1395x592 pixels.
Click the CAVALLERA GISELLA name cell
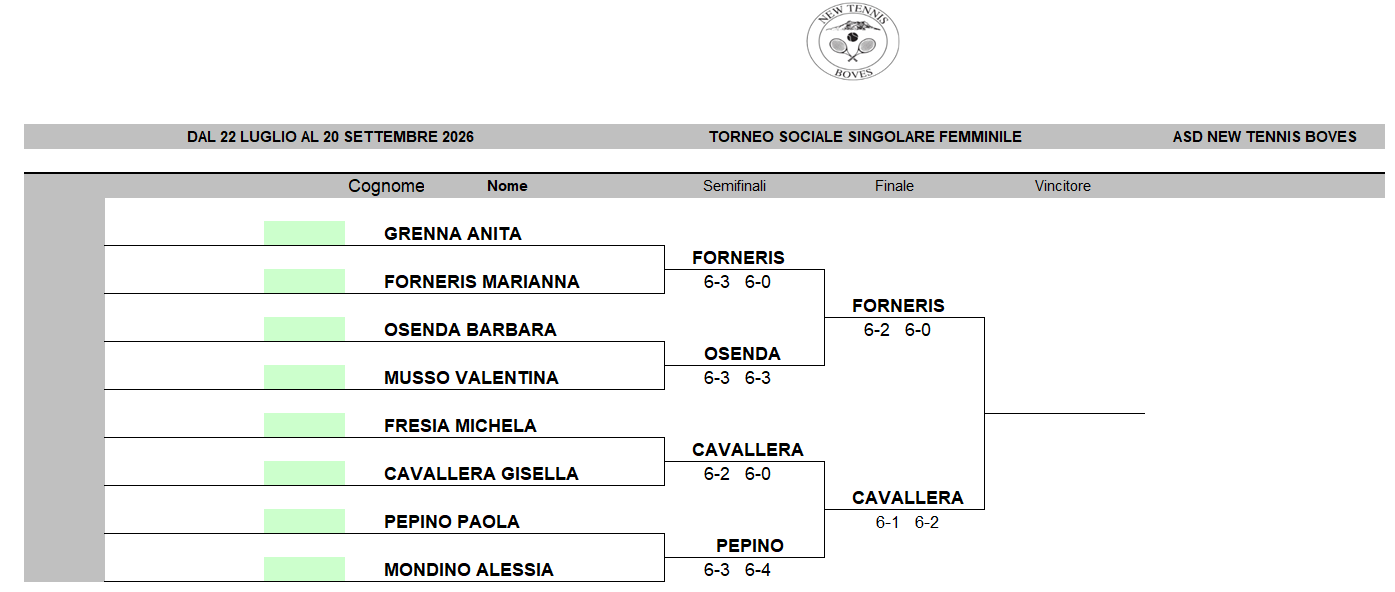coord(481,474)
